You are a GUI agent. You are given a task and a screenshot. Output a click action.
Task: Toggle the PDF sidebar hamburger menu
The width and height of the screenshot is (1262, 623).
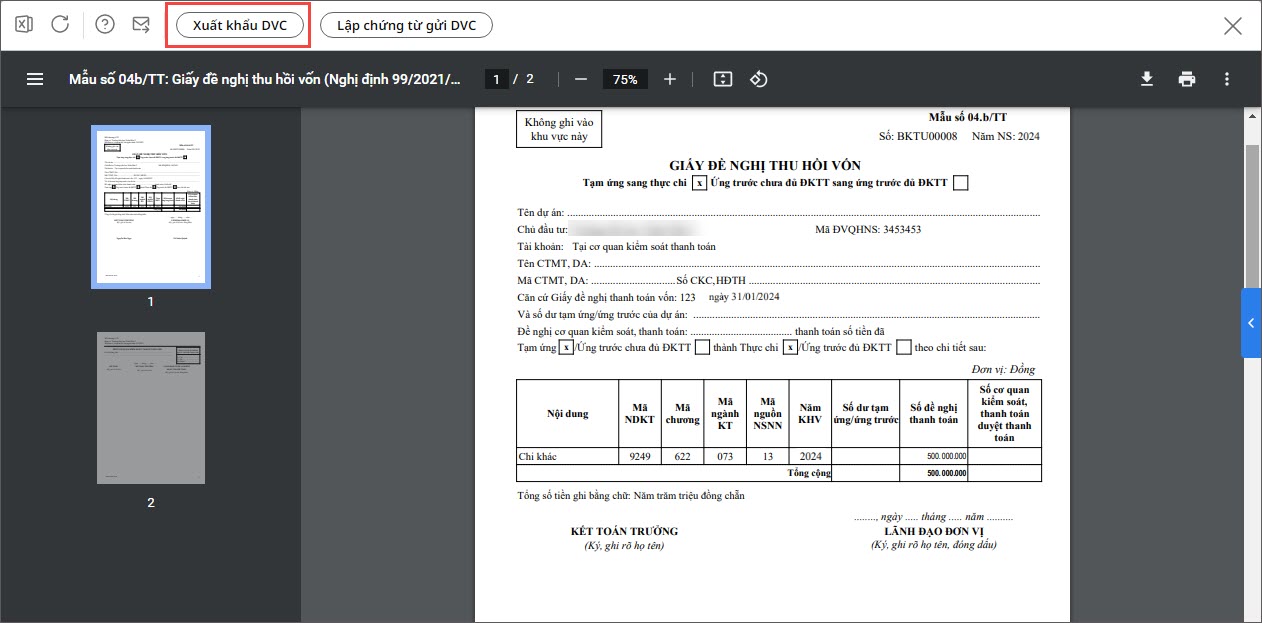[x=35, y=79]
